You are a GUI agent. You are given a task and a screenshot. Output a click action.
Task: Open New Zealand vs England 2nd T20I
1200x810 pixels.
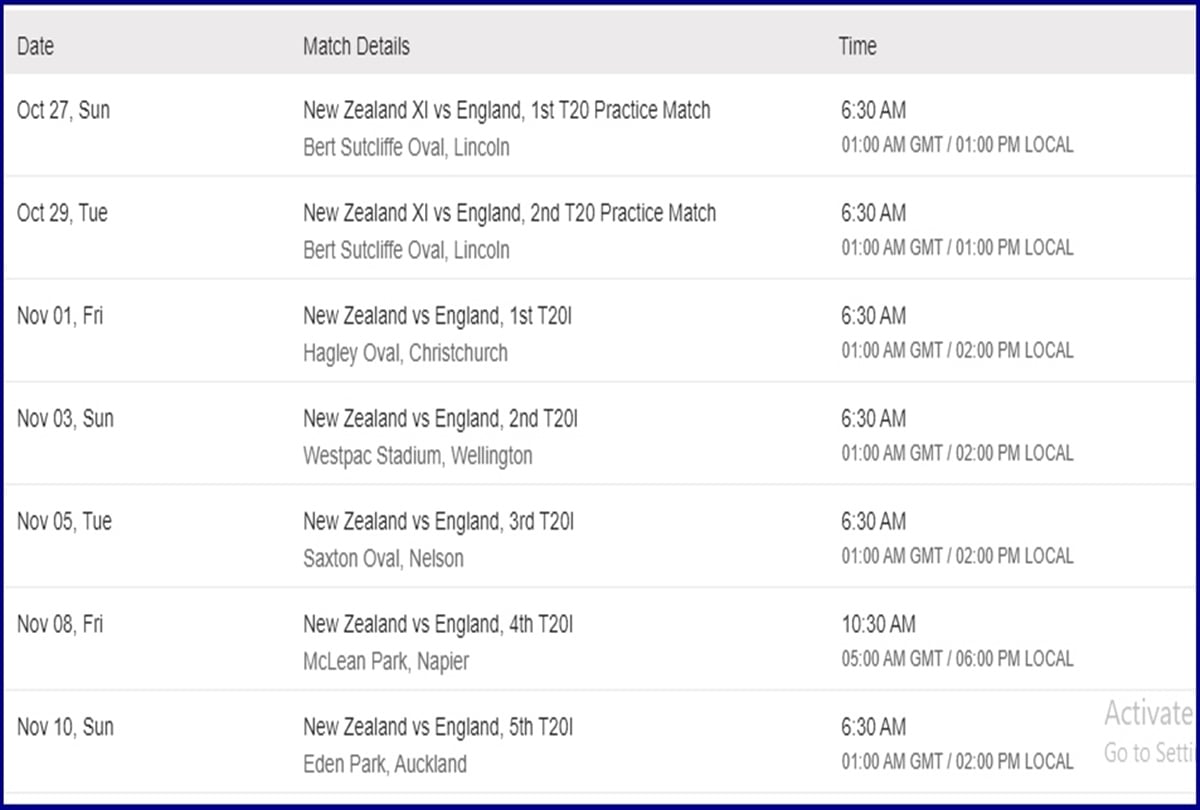point(440,419)
